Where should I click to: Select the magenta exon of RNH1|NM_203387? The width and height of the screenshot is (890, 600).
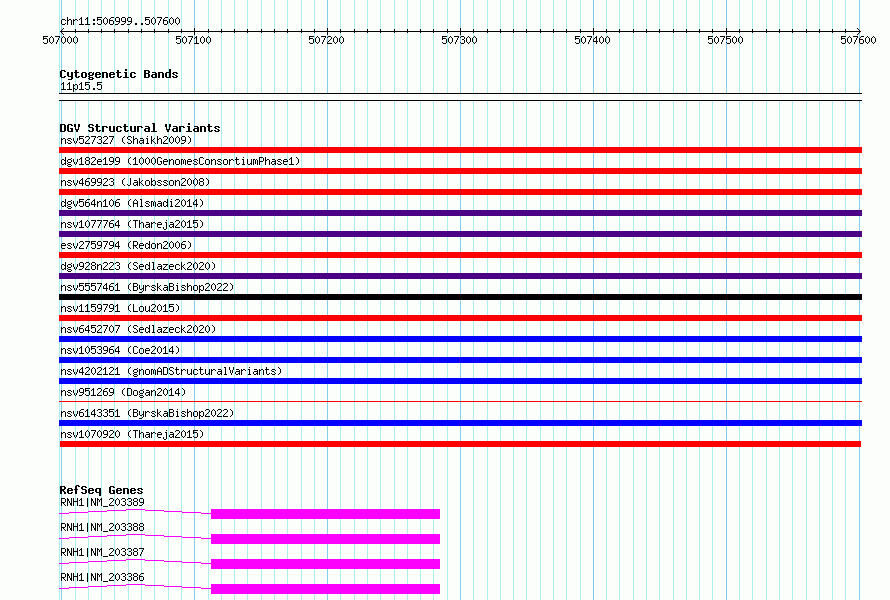(x=325, y=564)
